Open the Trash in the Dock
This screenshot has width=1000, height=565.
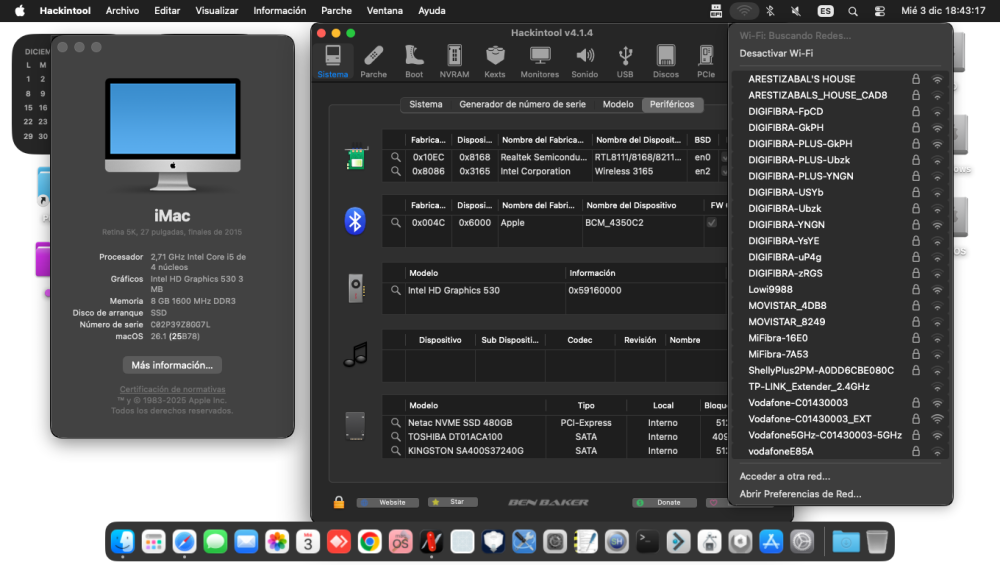pos(877,542)
